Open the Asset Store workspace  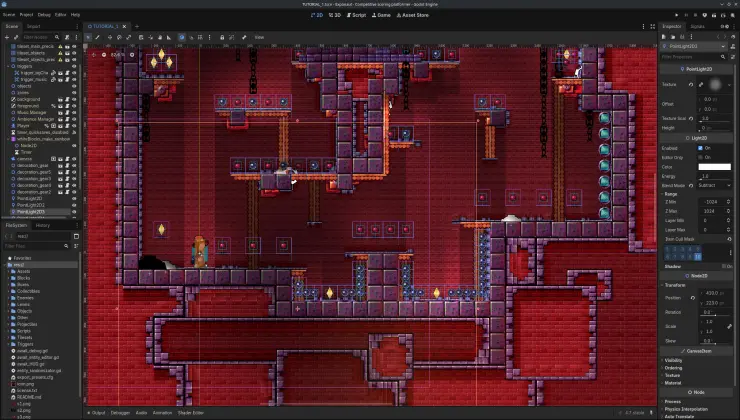pos(412,15)
